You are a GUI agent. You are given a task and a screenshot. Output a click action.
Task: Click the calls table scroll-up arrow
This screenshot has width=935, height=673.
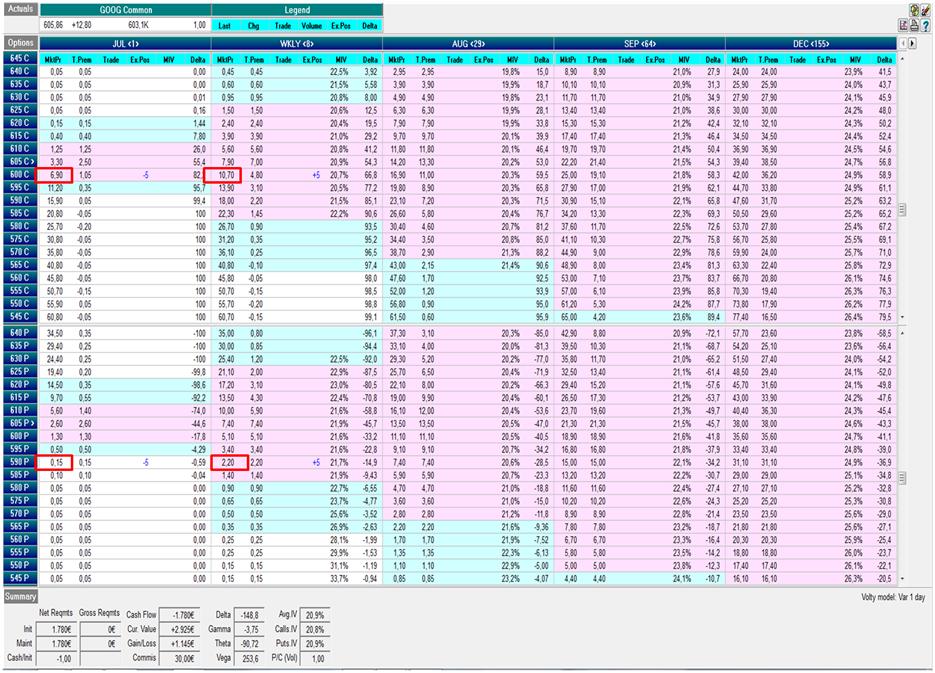tap(902, 59)
